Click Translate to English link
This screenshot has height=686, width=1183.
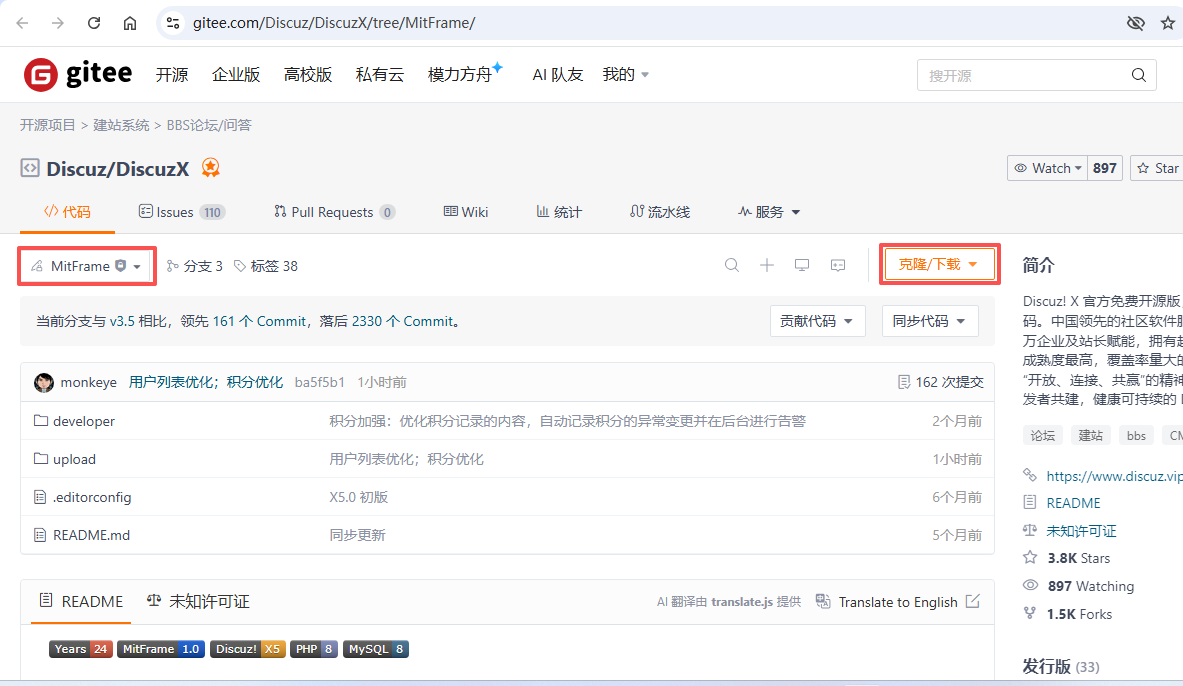click(x=897, y=602)
